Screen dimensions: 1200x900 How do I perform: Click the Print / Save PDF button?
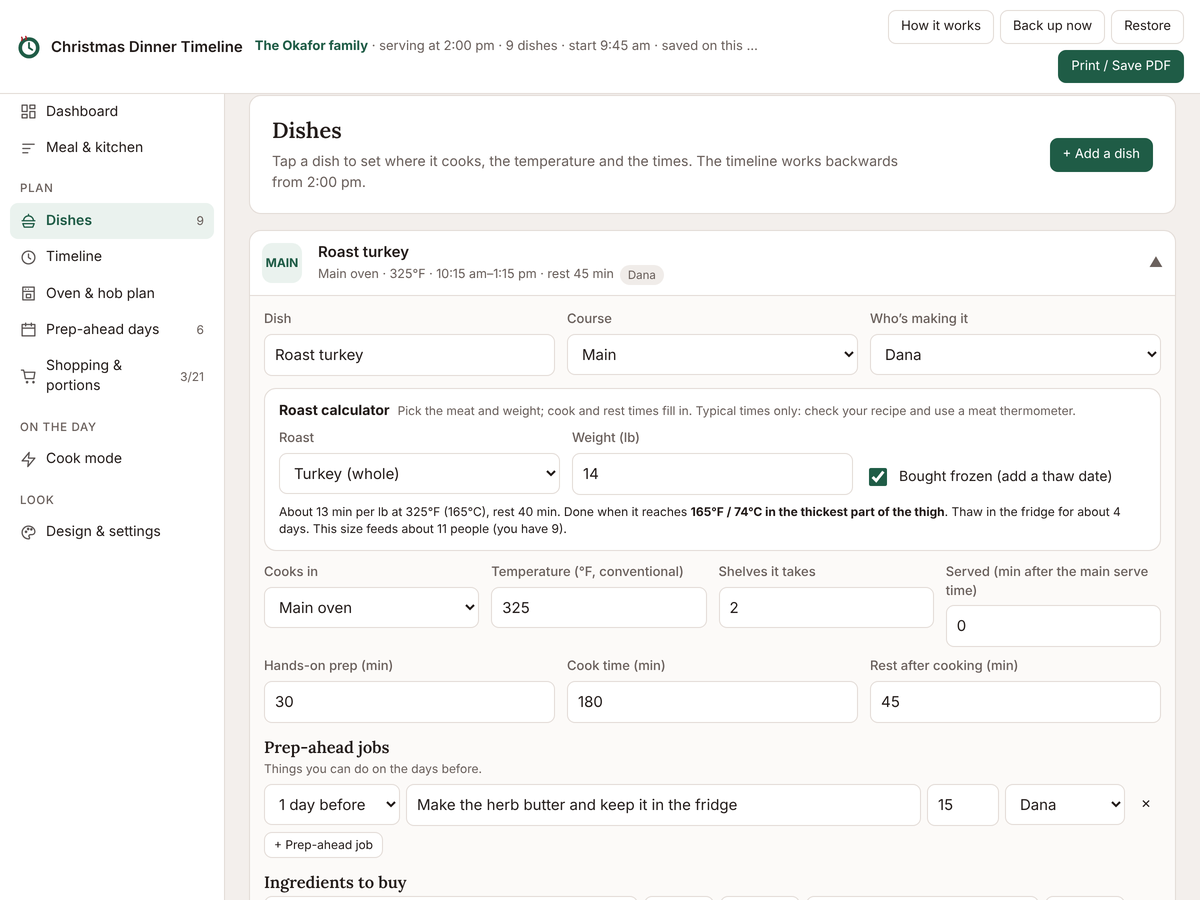click(1121, 66)
